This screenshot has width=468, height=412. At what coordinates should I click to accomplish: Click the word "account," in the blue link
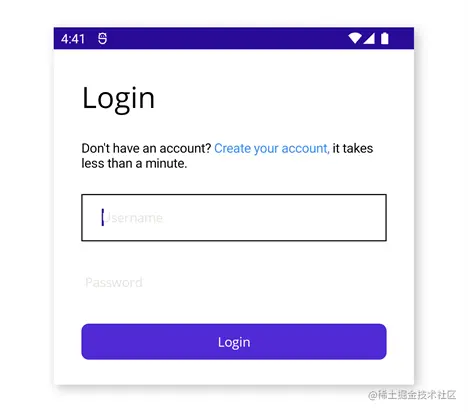click(x=305, y=148)
